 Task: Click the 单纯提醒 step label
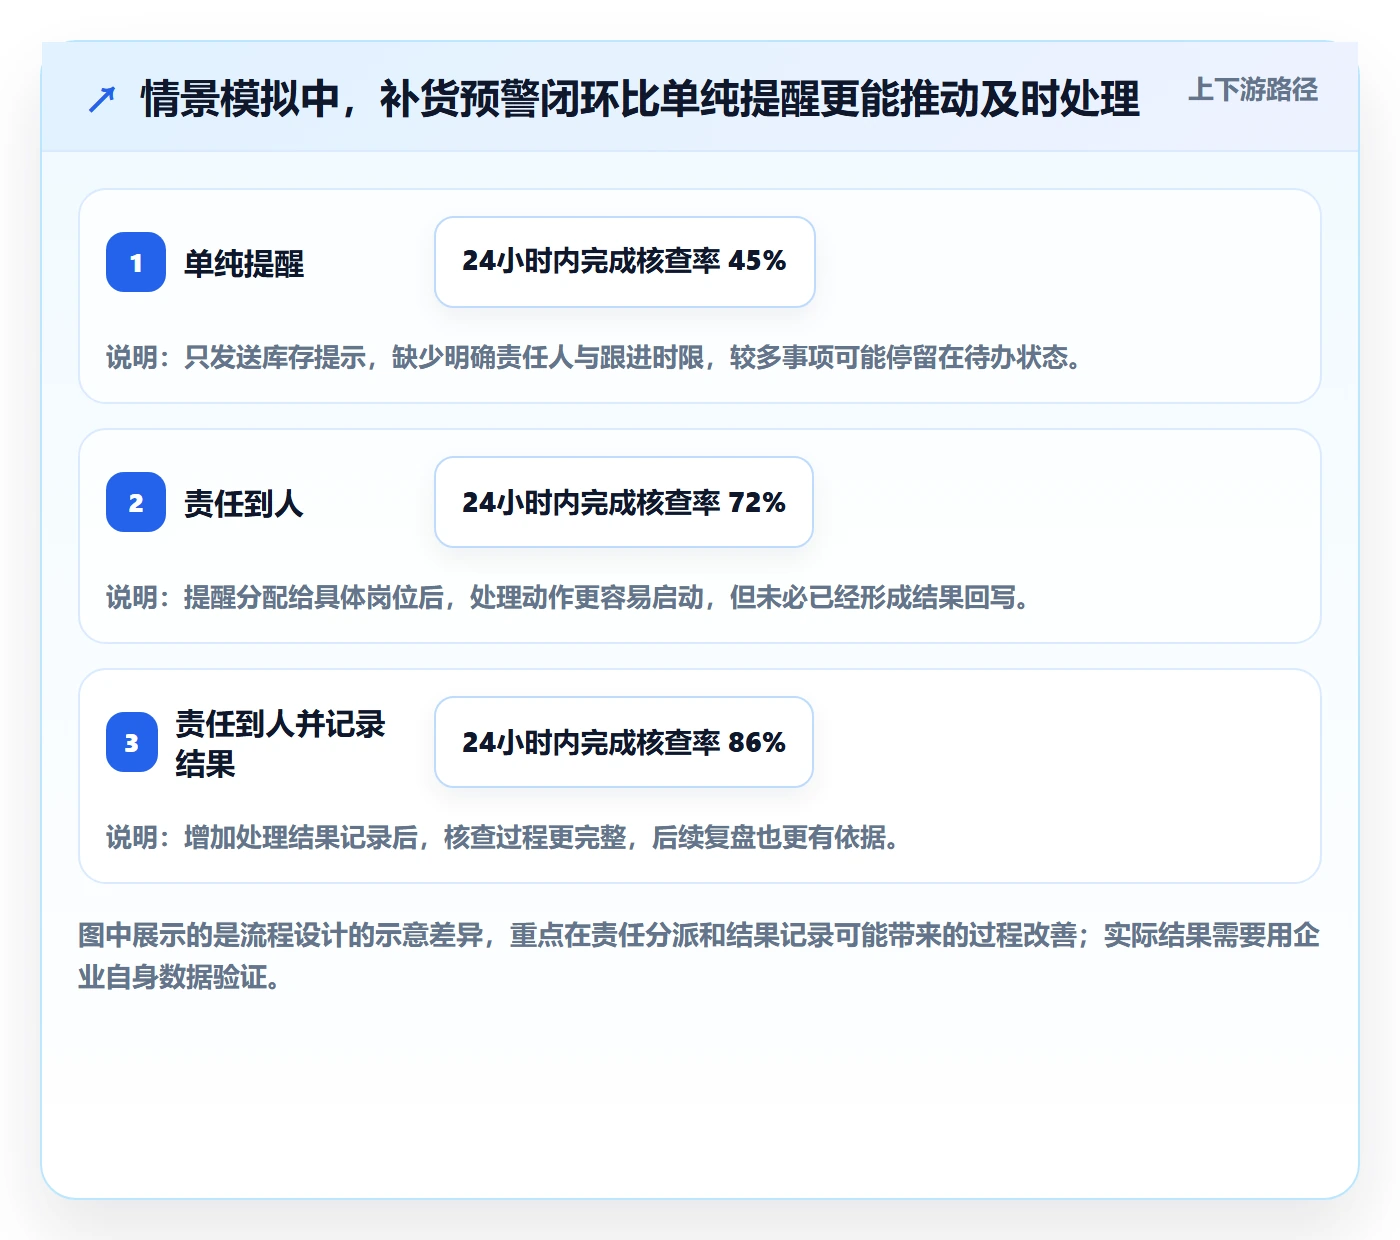pyautogui.click(x=244, y=263)
